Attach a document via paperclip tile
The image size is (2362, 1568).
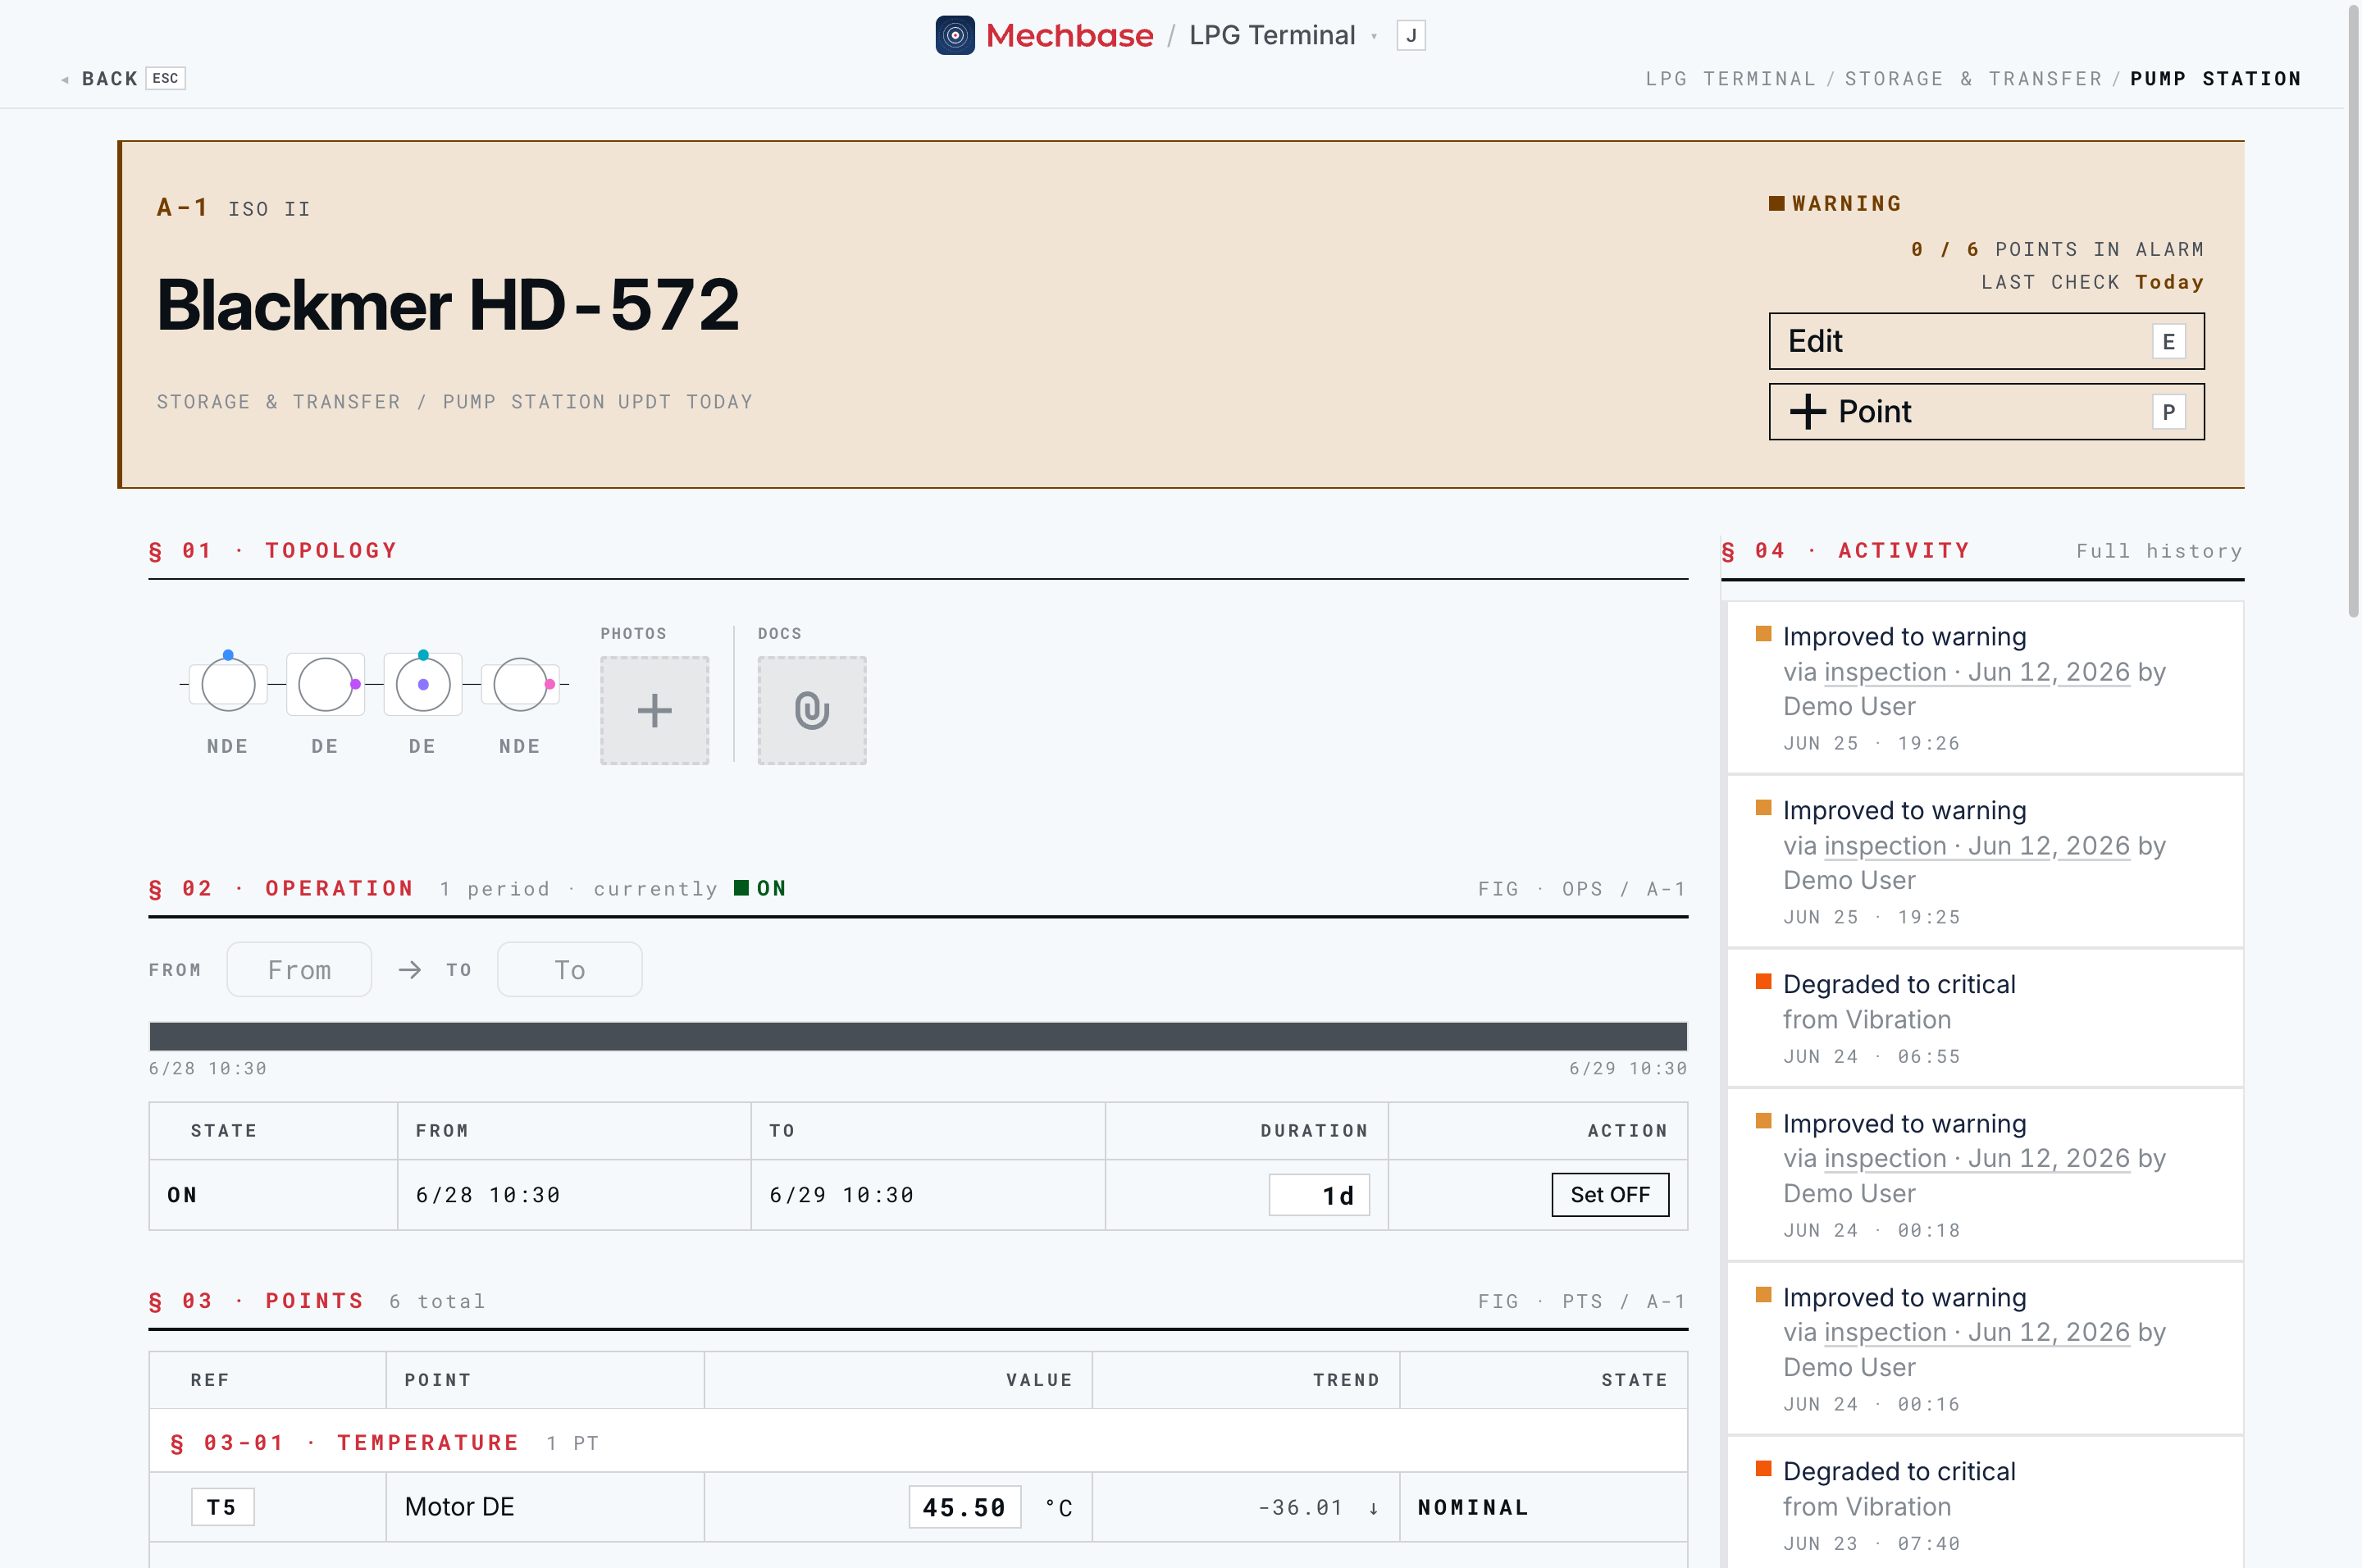(x=812, y=711)
